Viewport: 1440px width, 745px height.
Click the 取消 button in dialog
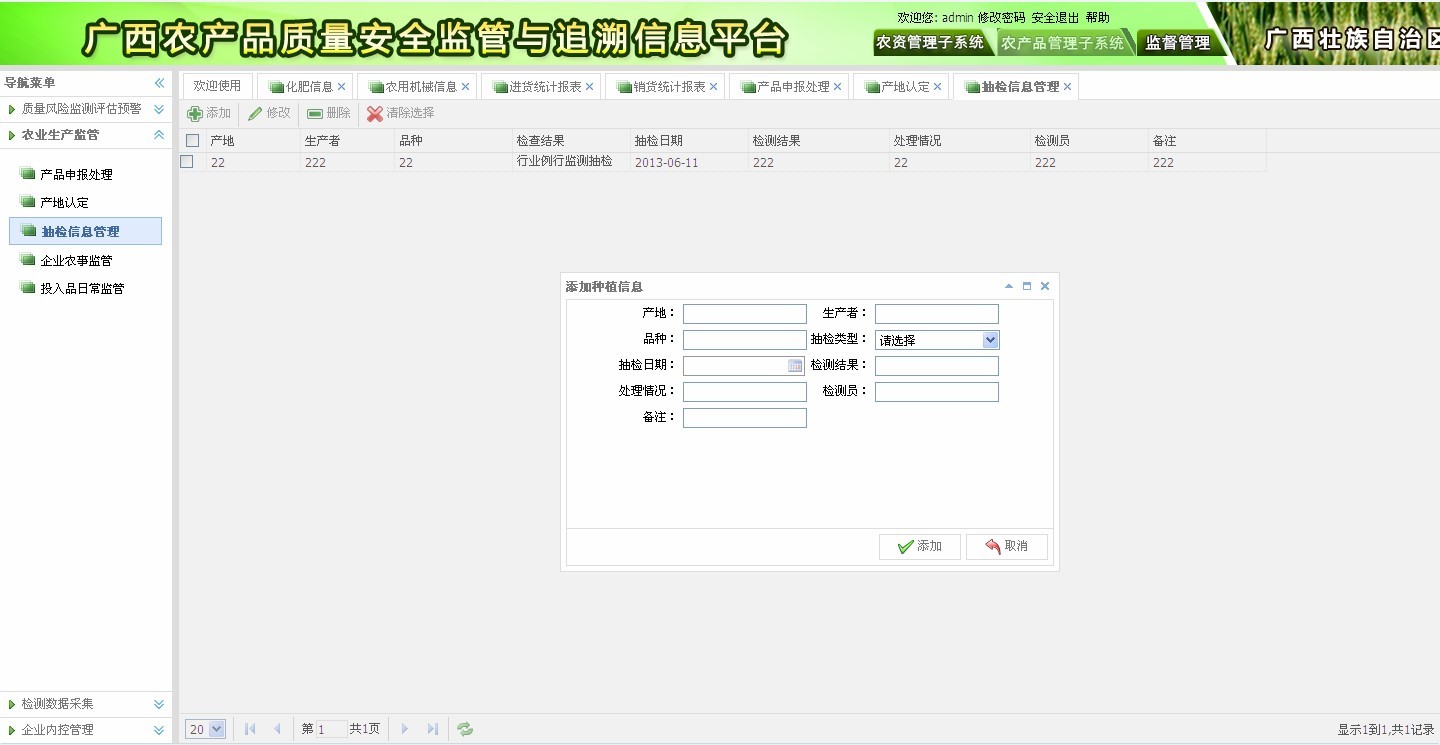1006,546
